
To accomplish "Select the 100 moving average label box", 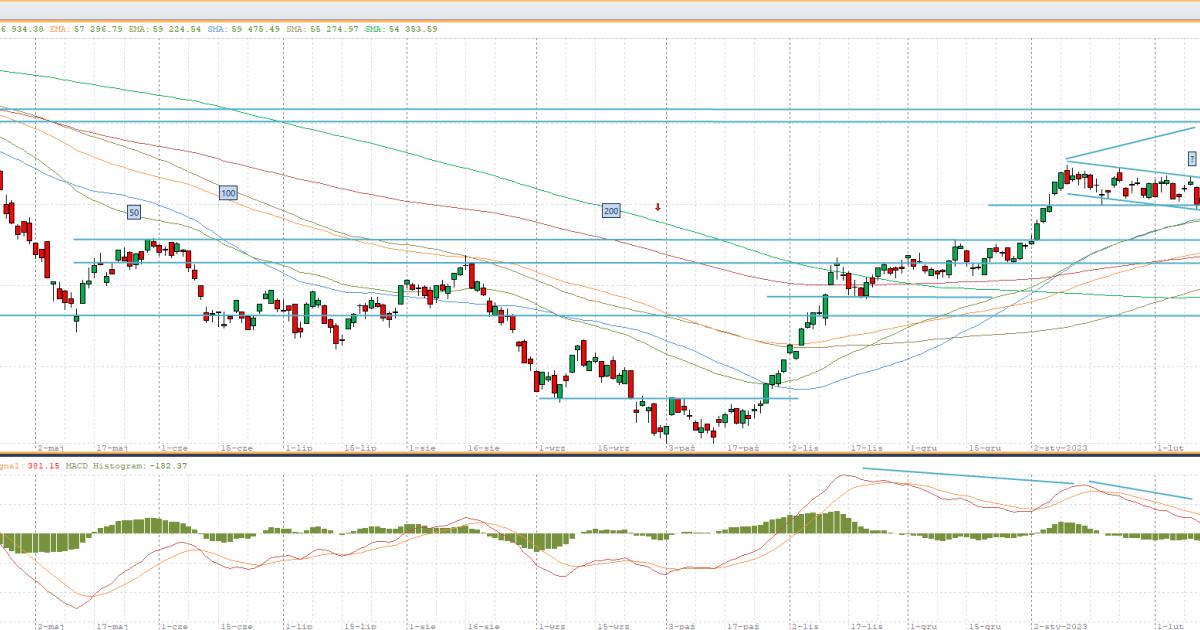I will [227, 192].
